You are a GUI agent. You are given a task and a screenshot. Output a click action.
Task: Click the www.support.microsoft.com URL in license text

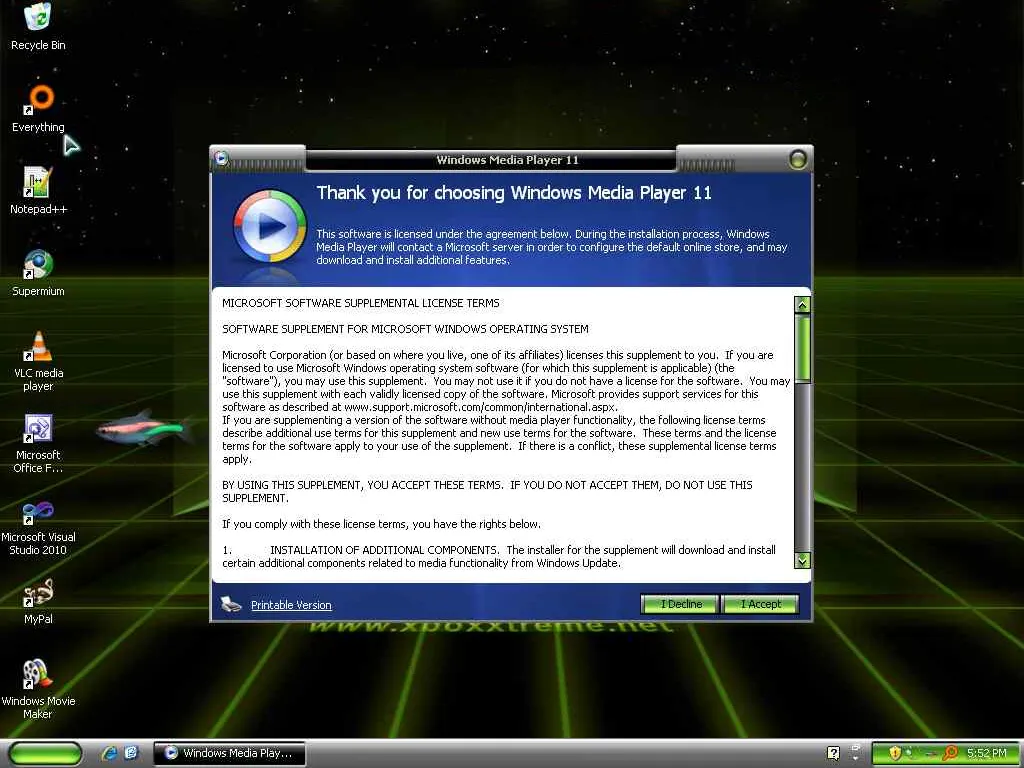[x=480, y=407]
